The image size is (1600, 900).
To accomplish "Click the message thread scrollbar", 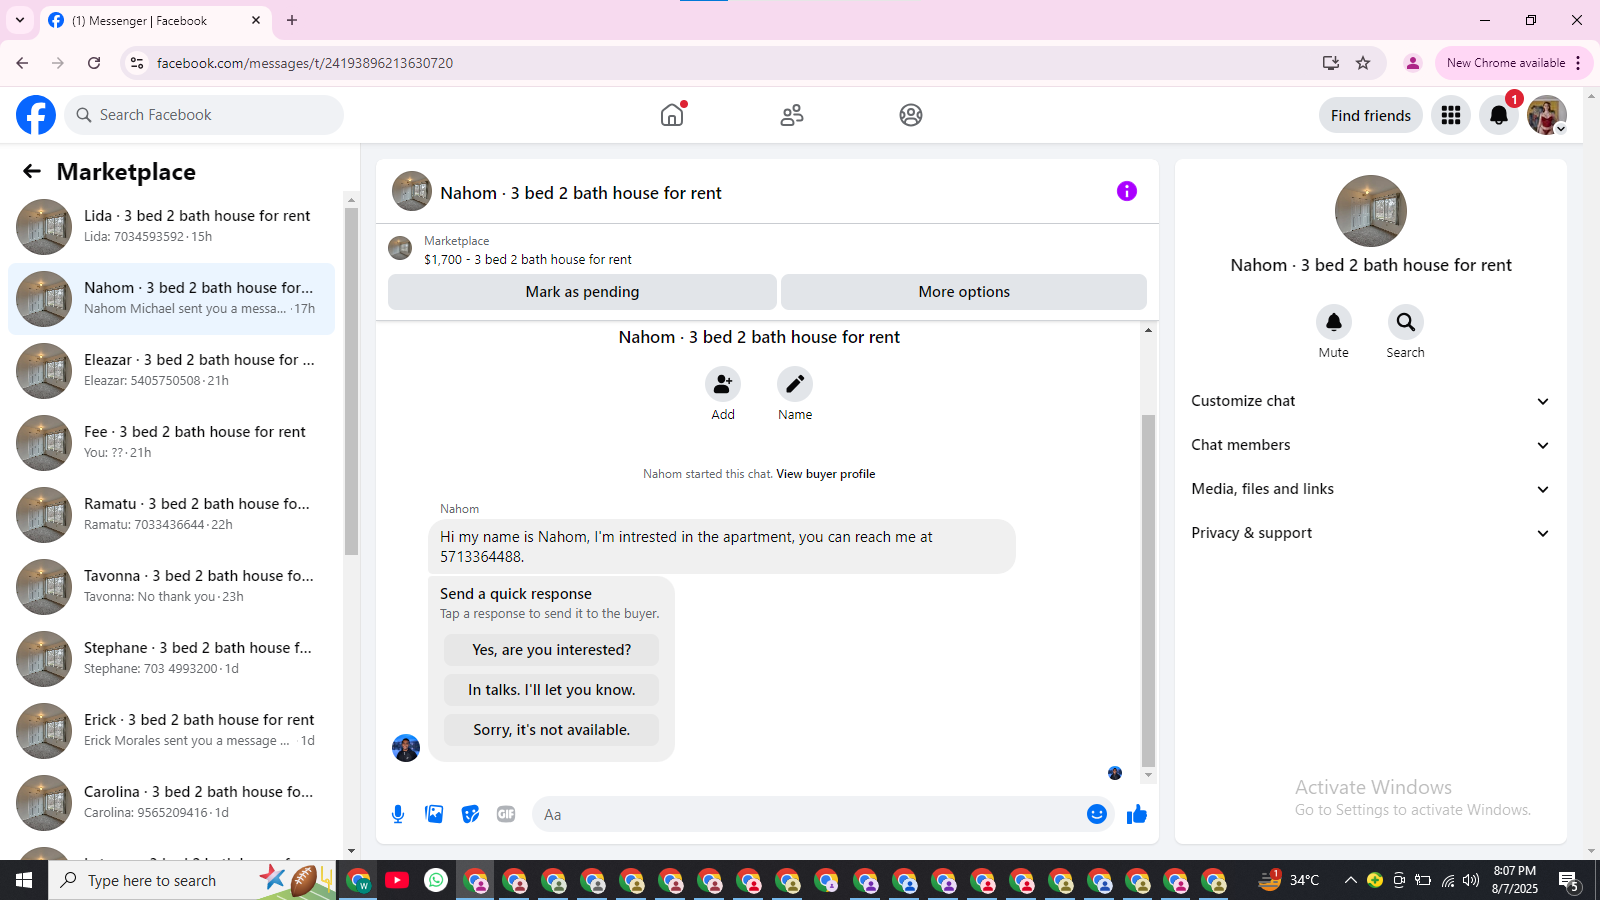I will coord(1148,590).
